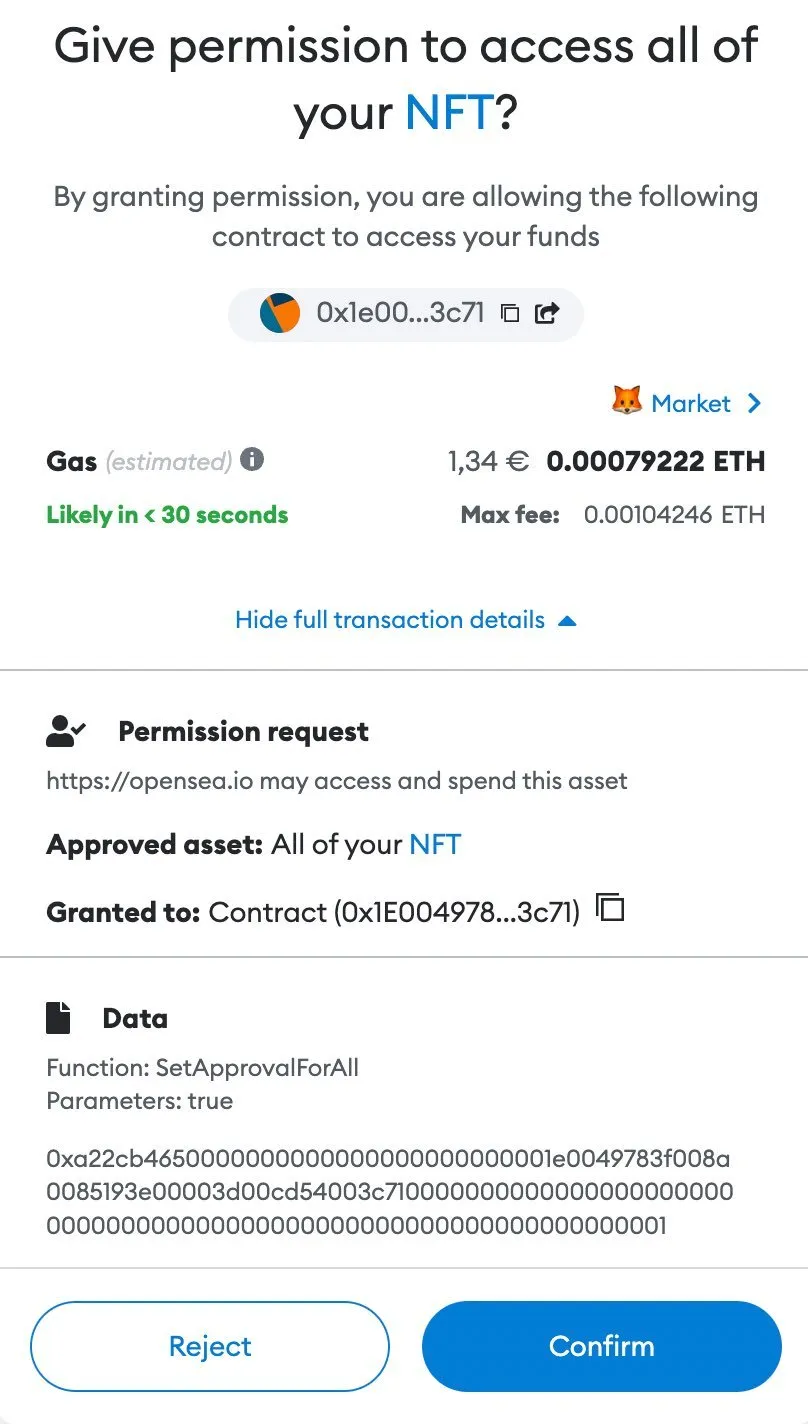808x1424 pixels.
Task: Click the 0x1e00...3c71 address pill
Action: point(400,313)
